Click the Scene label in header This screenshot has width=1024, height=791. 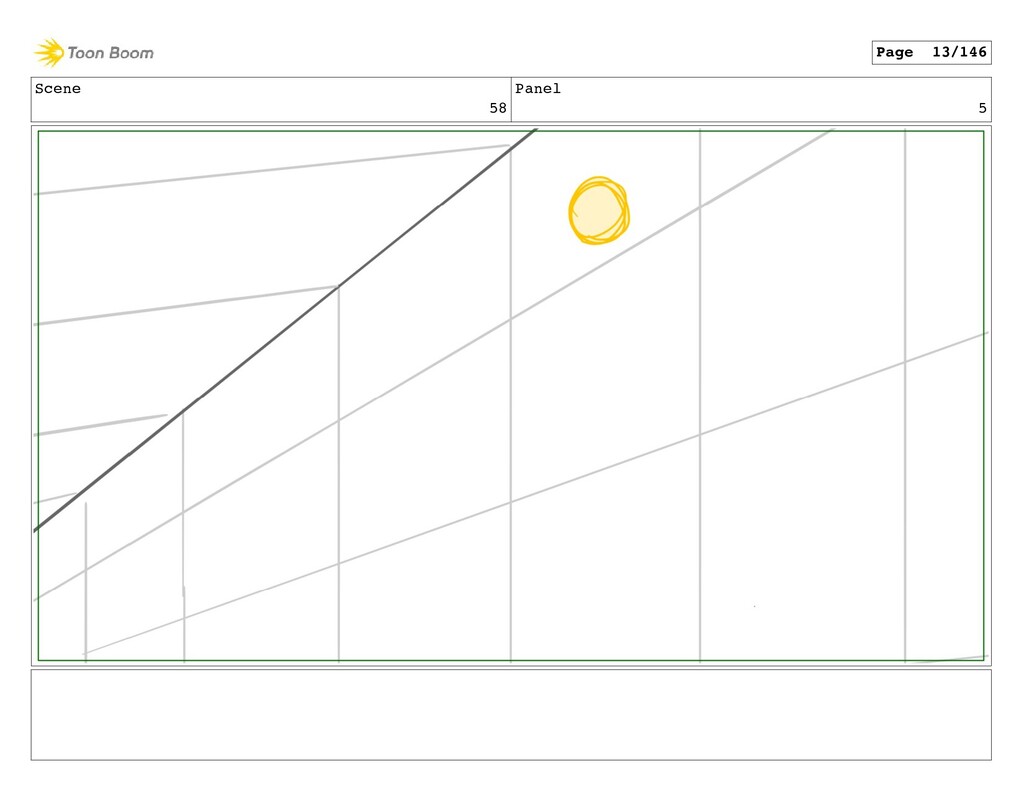click(57, 89)
